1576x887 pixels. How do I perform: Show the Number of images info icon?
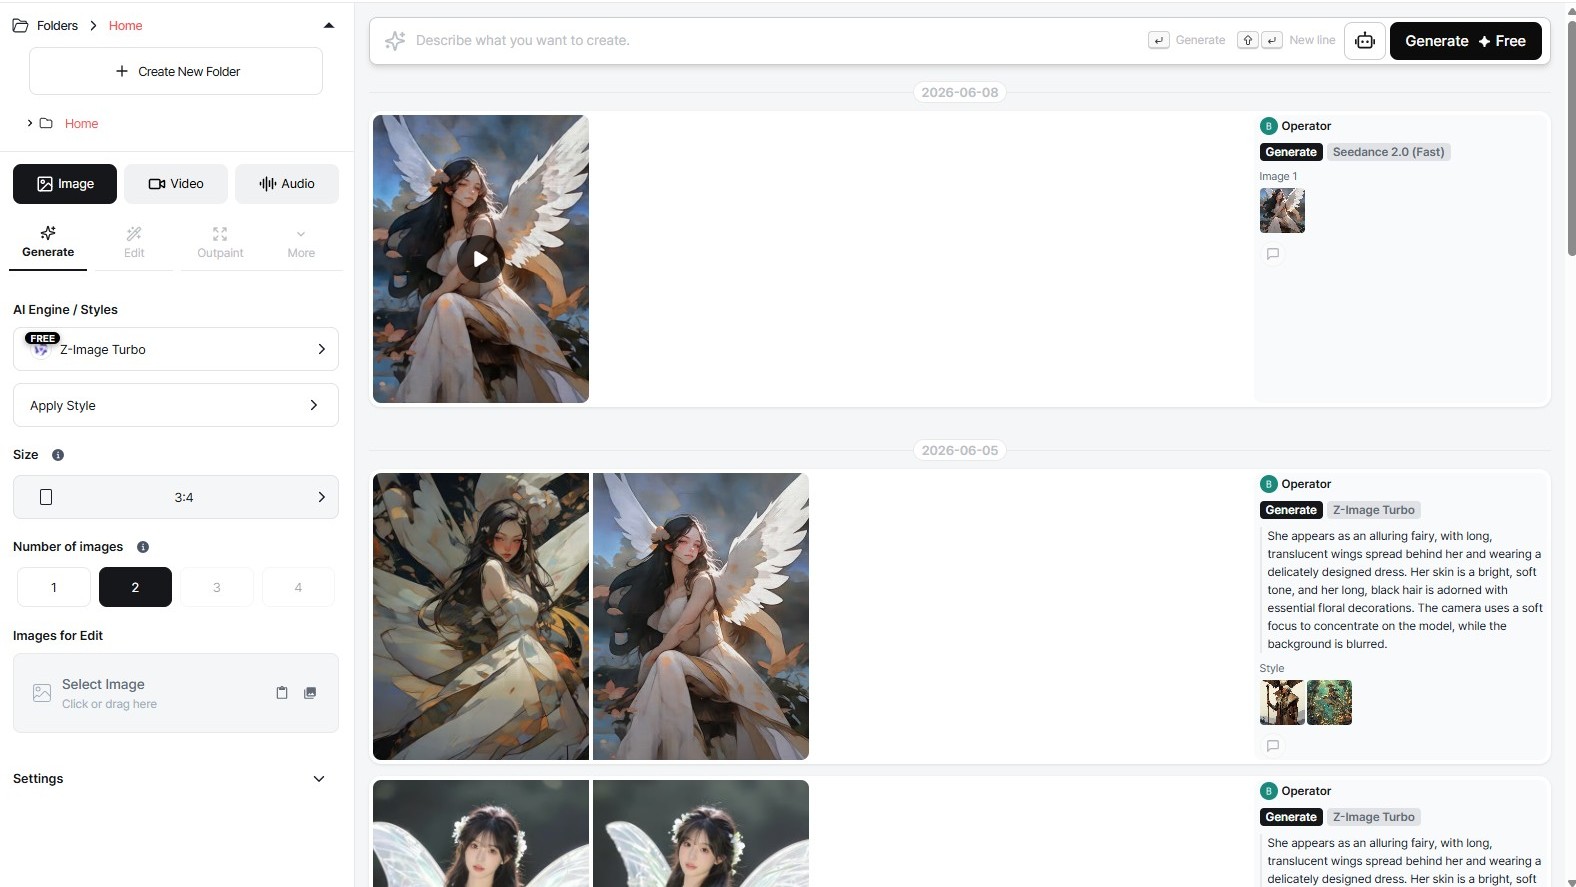click(x=143, y=547)
